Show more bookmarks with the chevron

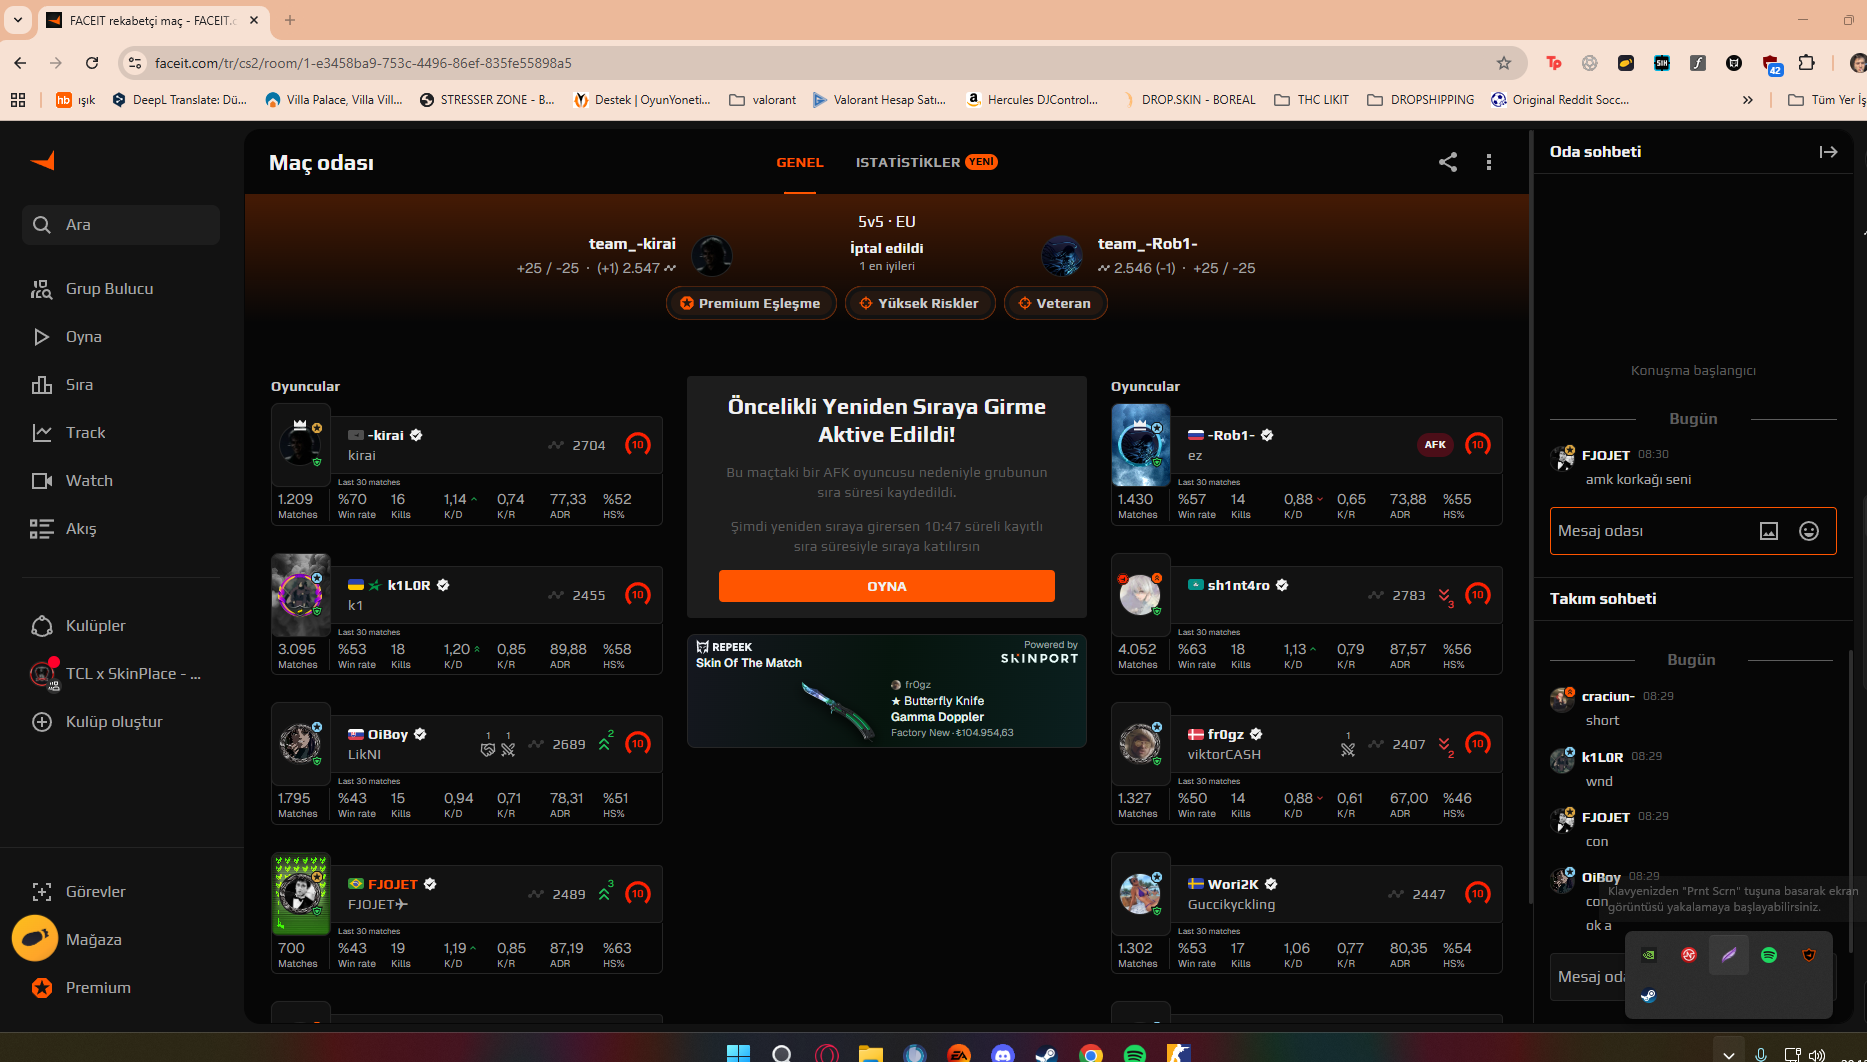[x=1748, y=100]
